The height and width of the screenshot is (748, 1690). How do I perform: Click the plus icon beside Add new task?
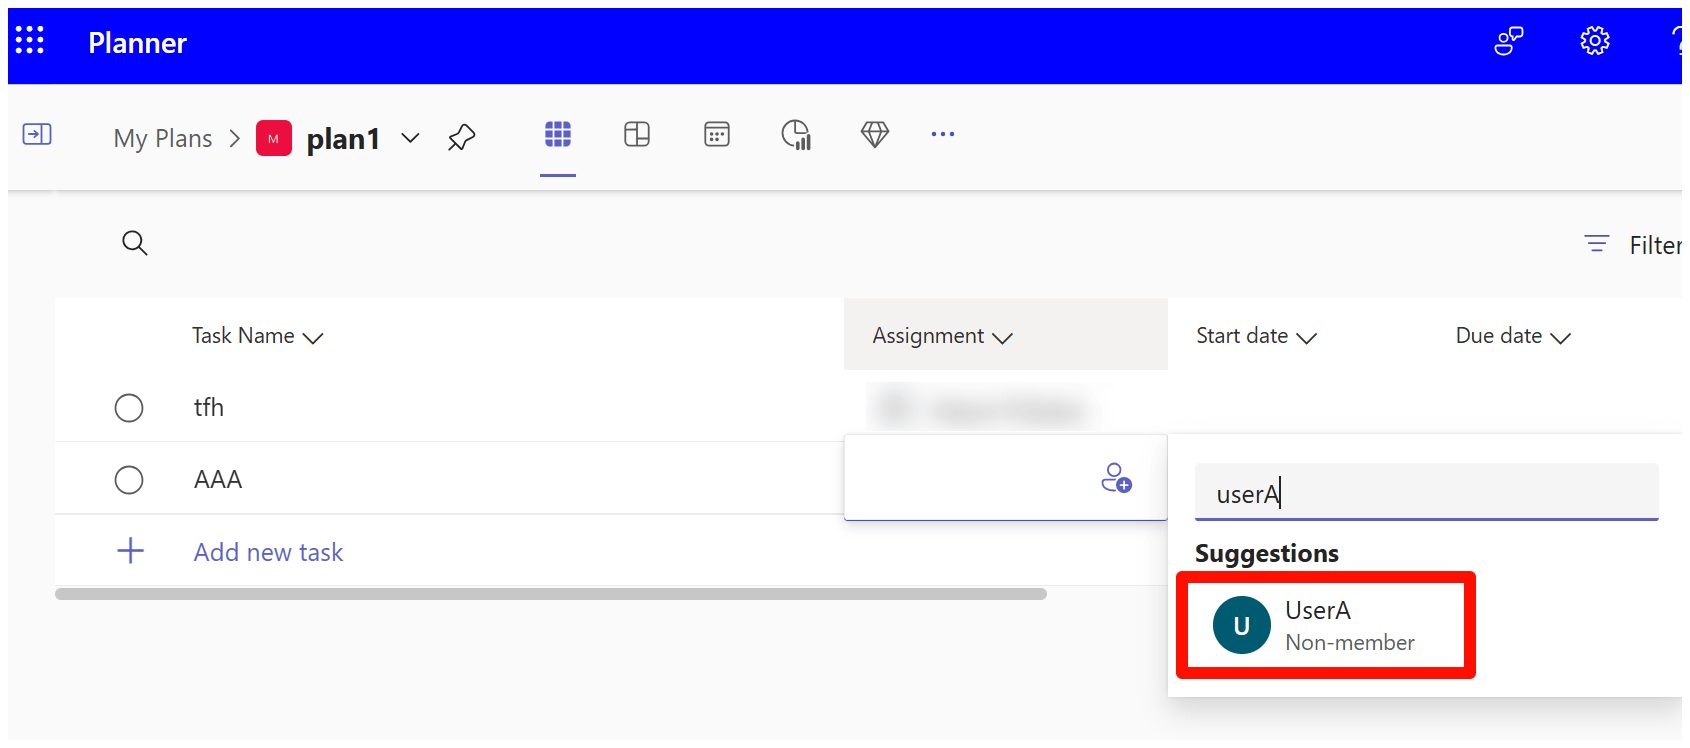131,551
